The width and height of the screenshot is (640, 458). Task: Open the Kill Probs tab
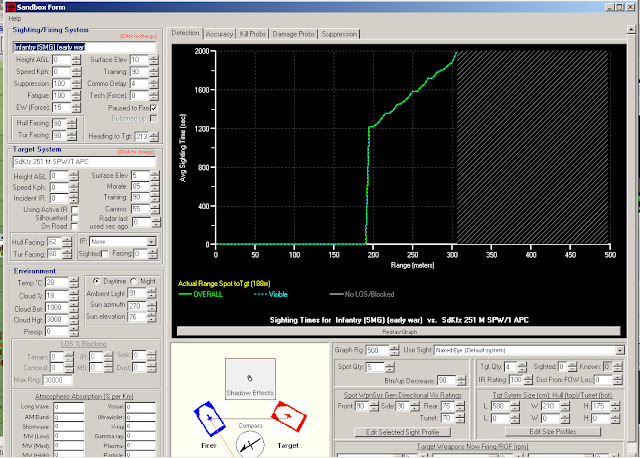pos(253,34)
